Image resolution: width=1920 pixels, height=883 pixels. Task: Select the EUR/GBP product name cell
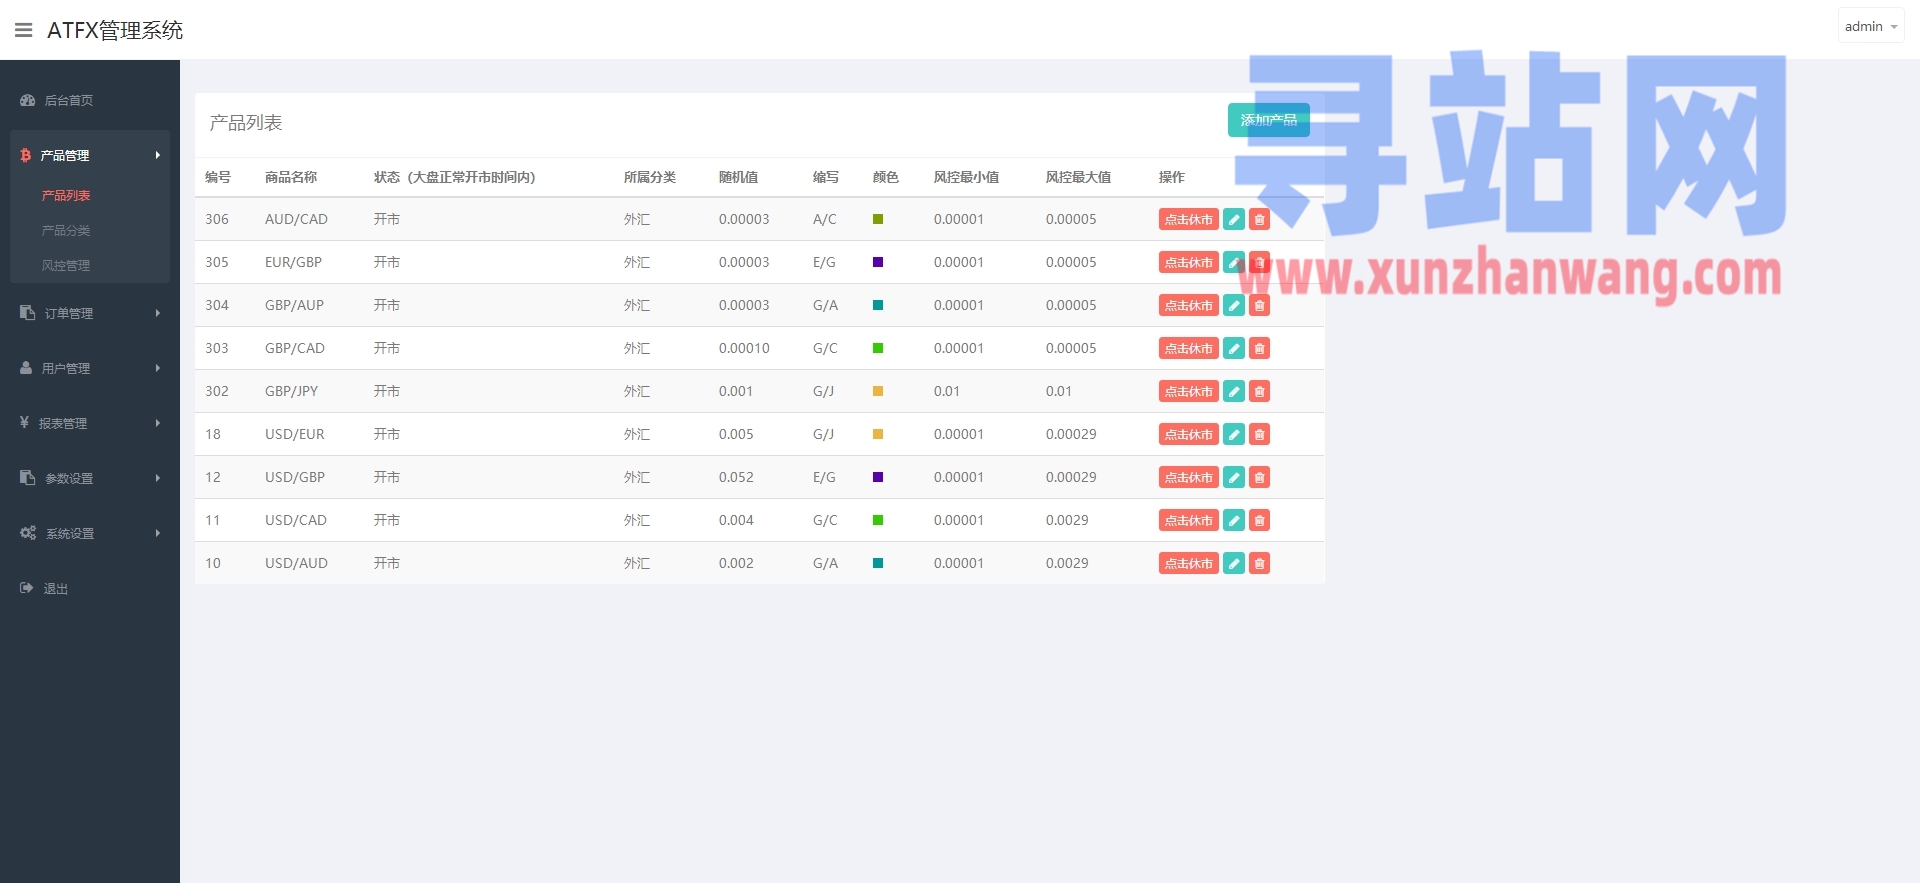[293, 262]
